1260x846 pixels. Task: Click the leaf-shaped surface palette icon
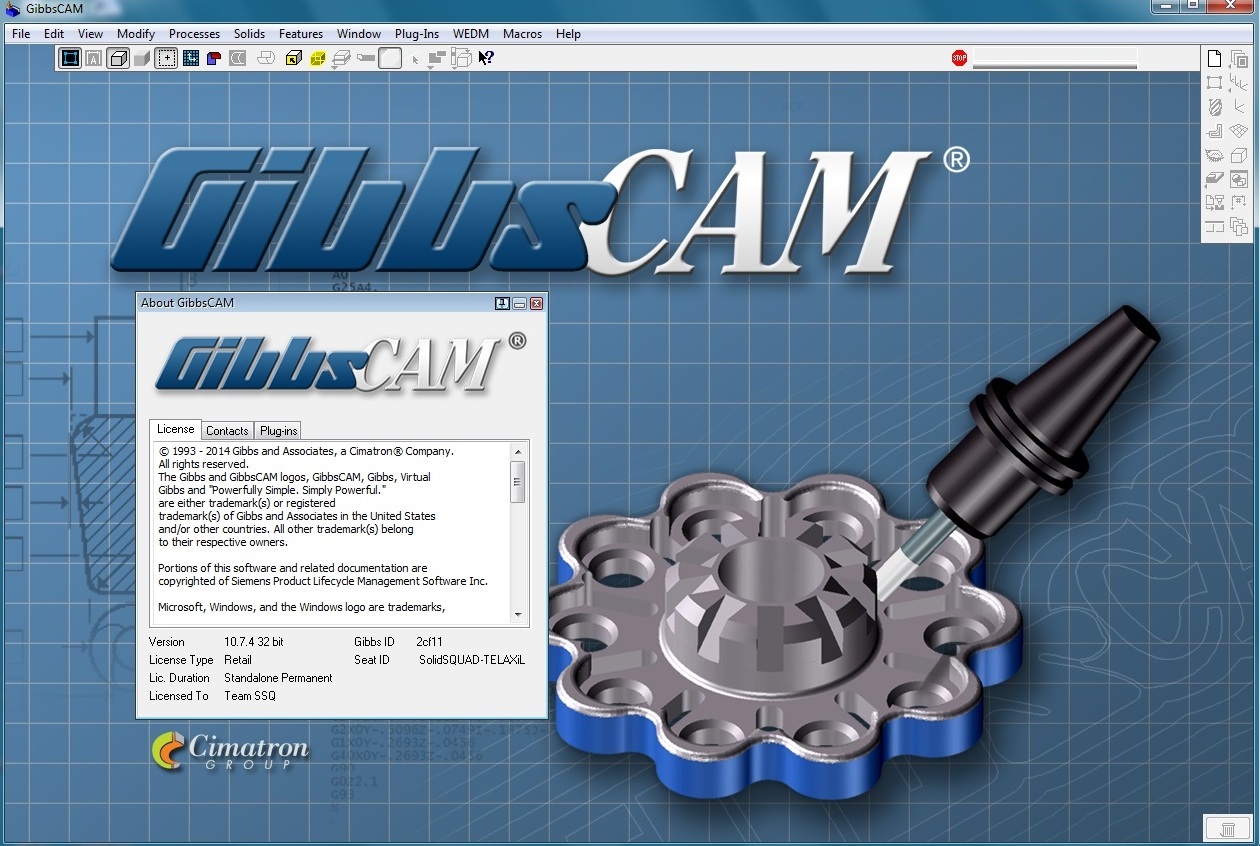pos(1214,155)
